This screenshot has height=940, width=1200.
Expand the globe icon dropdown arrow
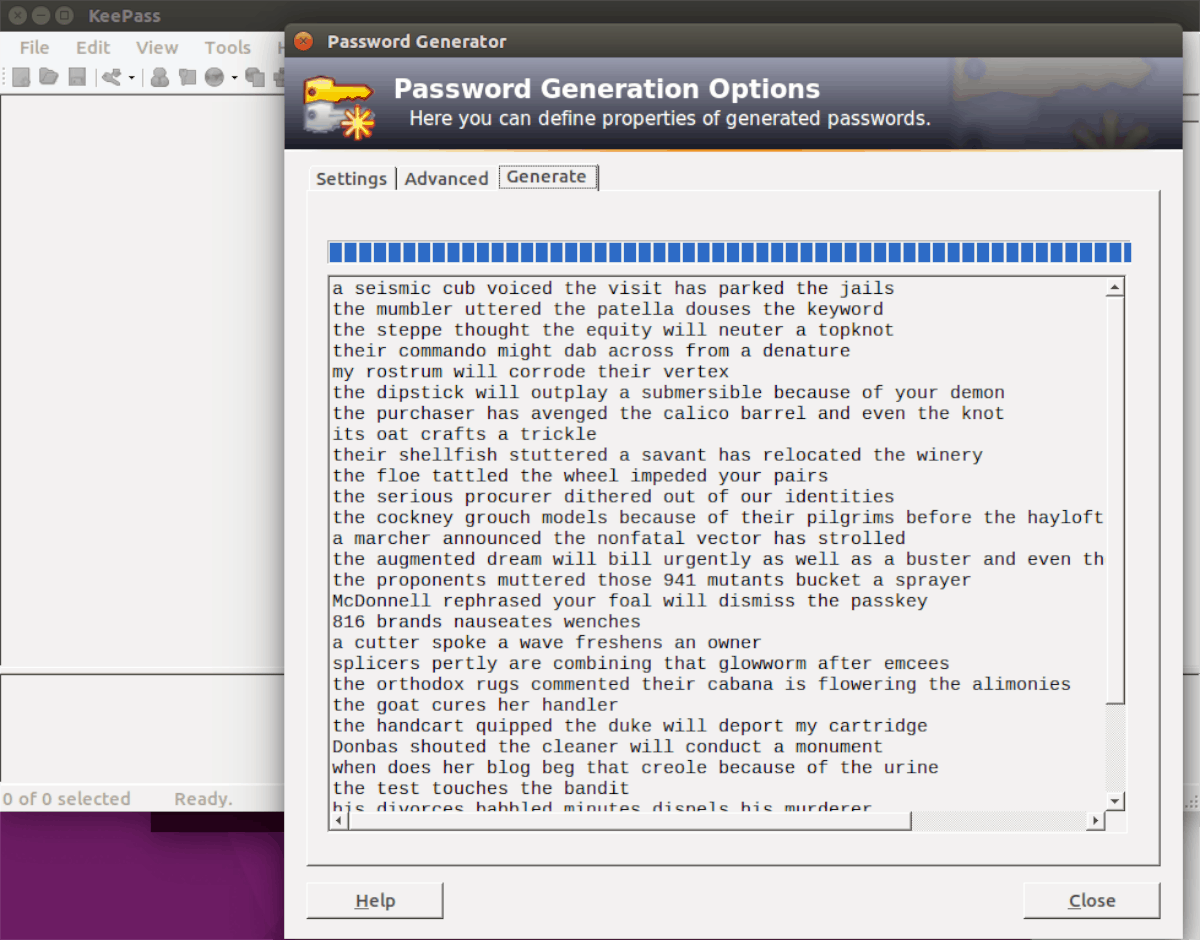(x=234, y=76)
